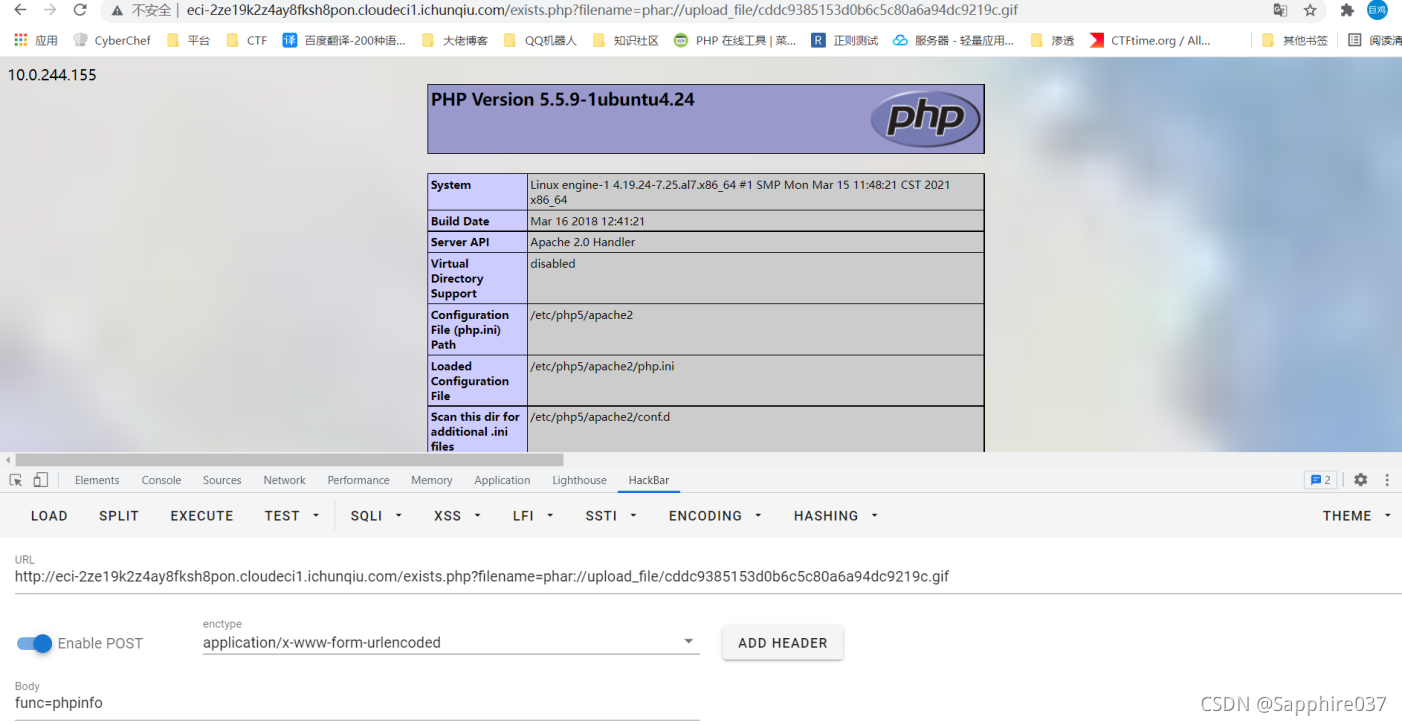Open the extensions puzzle icon
This screenshot has width=1402, height=725.
1347,10
